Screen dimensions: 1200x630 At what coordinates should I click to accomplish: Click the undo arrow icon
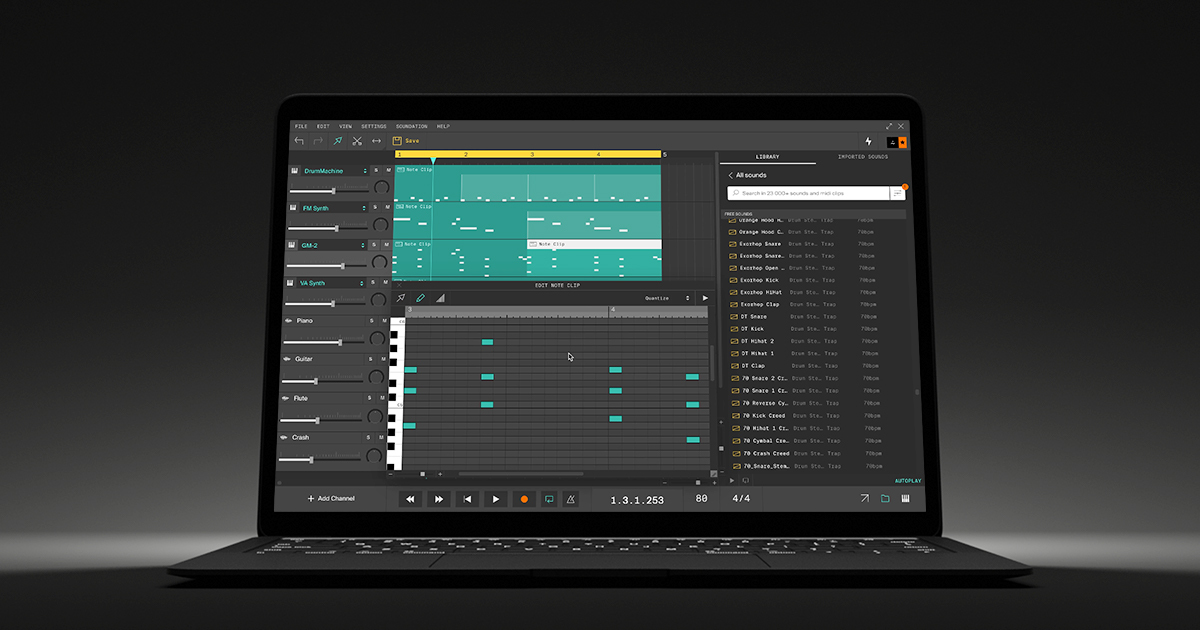pos(299,140)
